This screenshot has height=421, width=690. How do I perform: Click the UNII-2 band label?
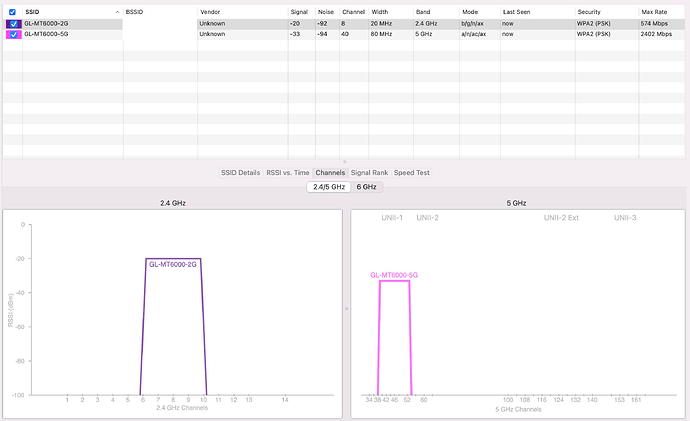tap(427, 218)
